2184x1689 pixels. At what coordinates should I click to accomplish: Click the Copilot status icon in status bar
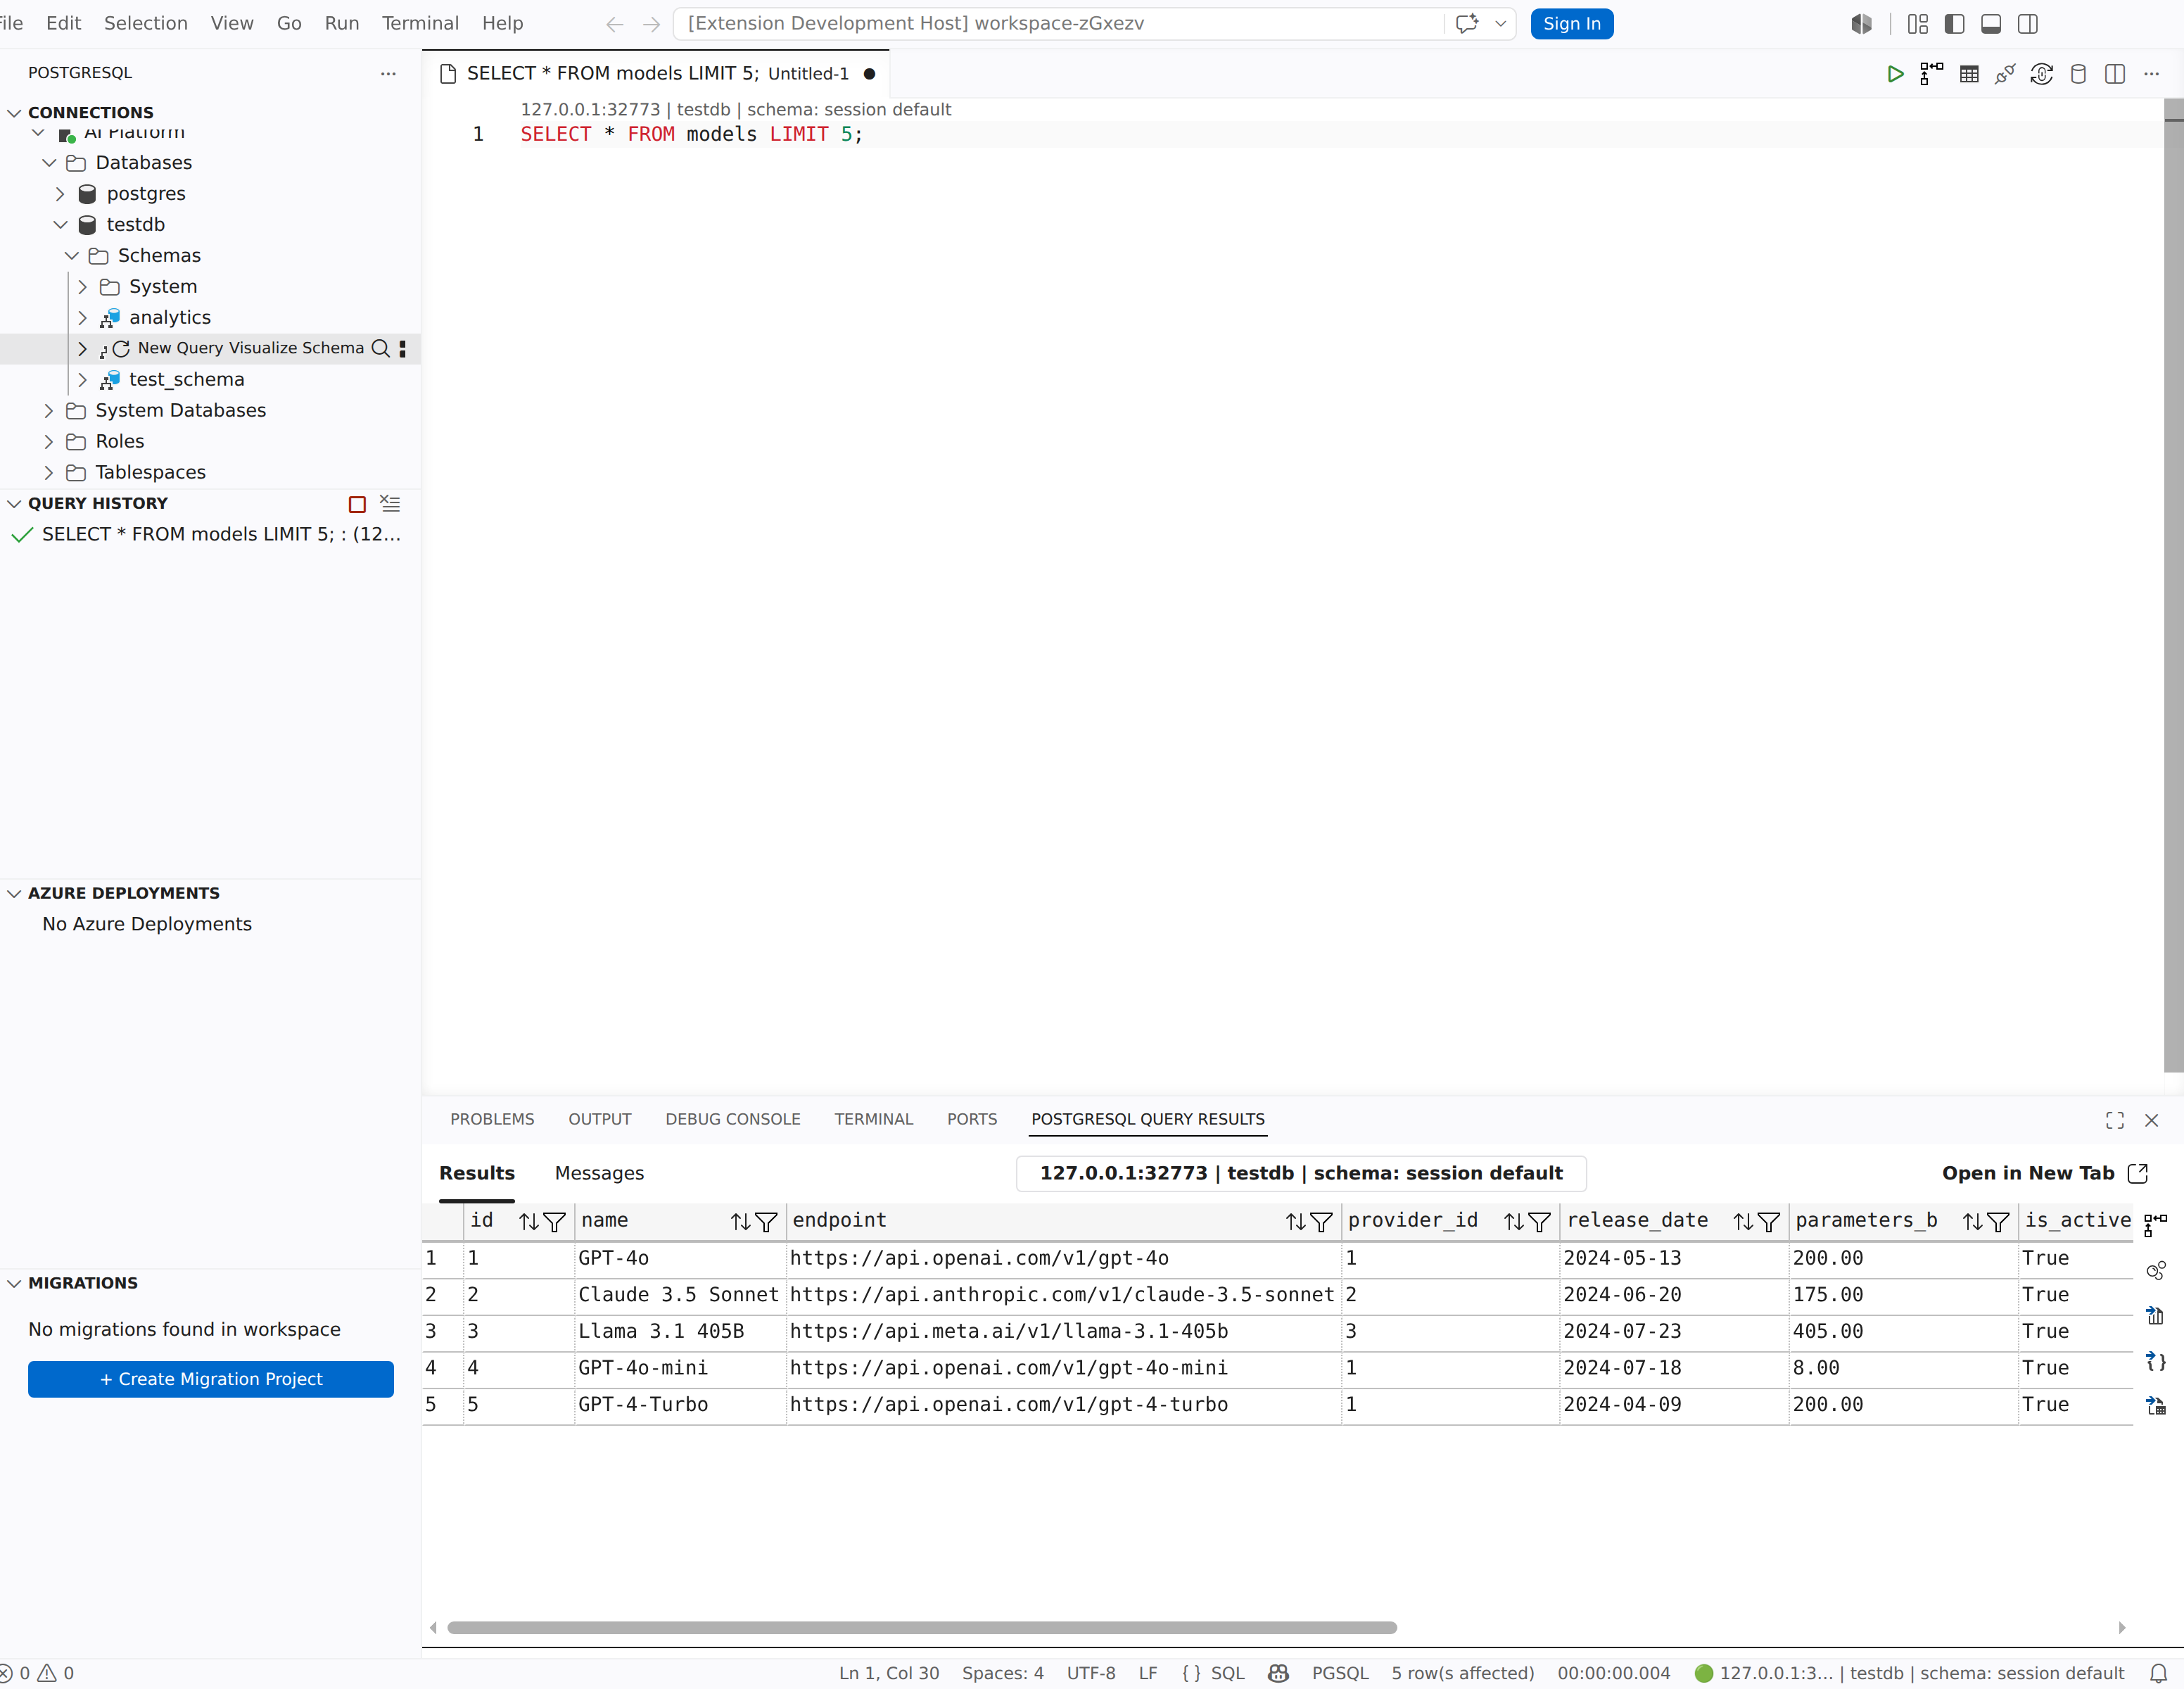pos(1278,1673)
